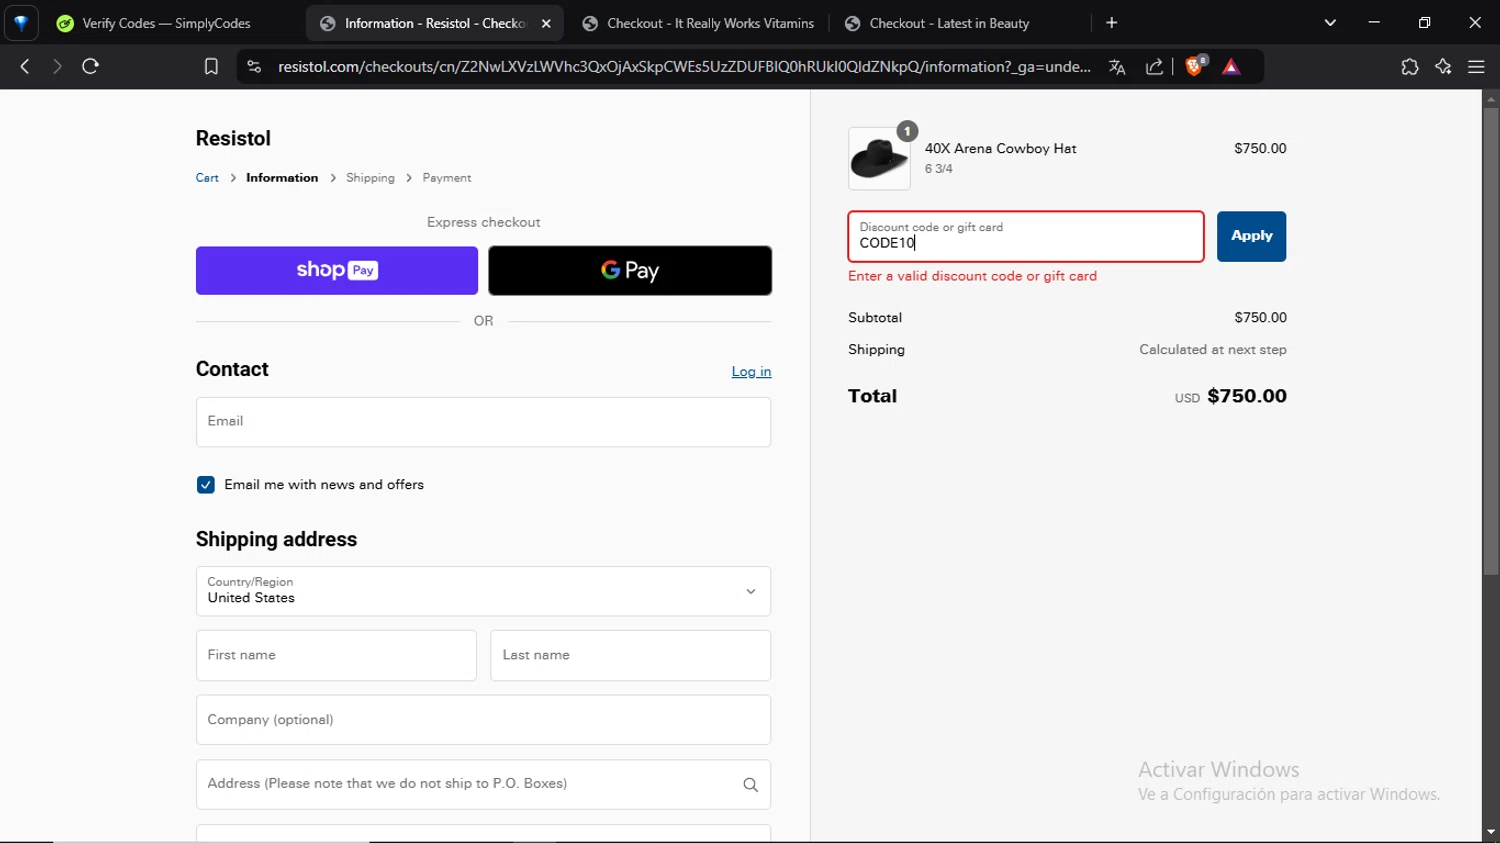Switch to Verify Codes — SimplyCodes tab
The width and height of the screenshot is (1500, 843).
click(x=167, y=23)
